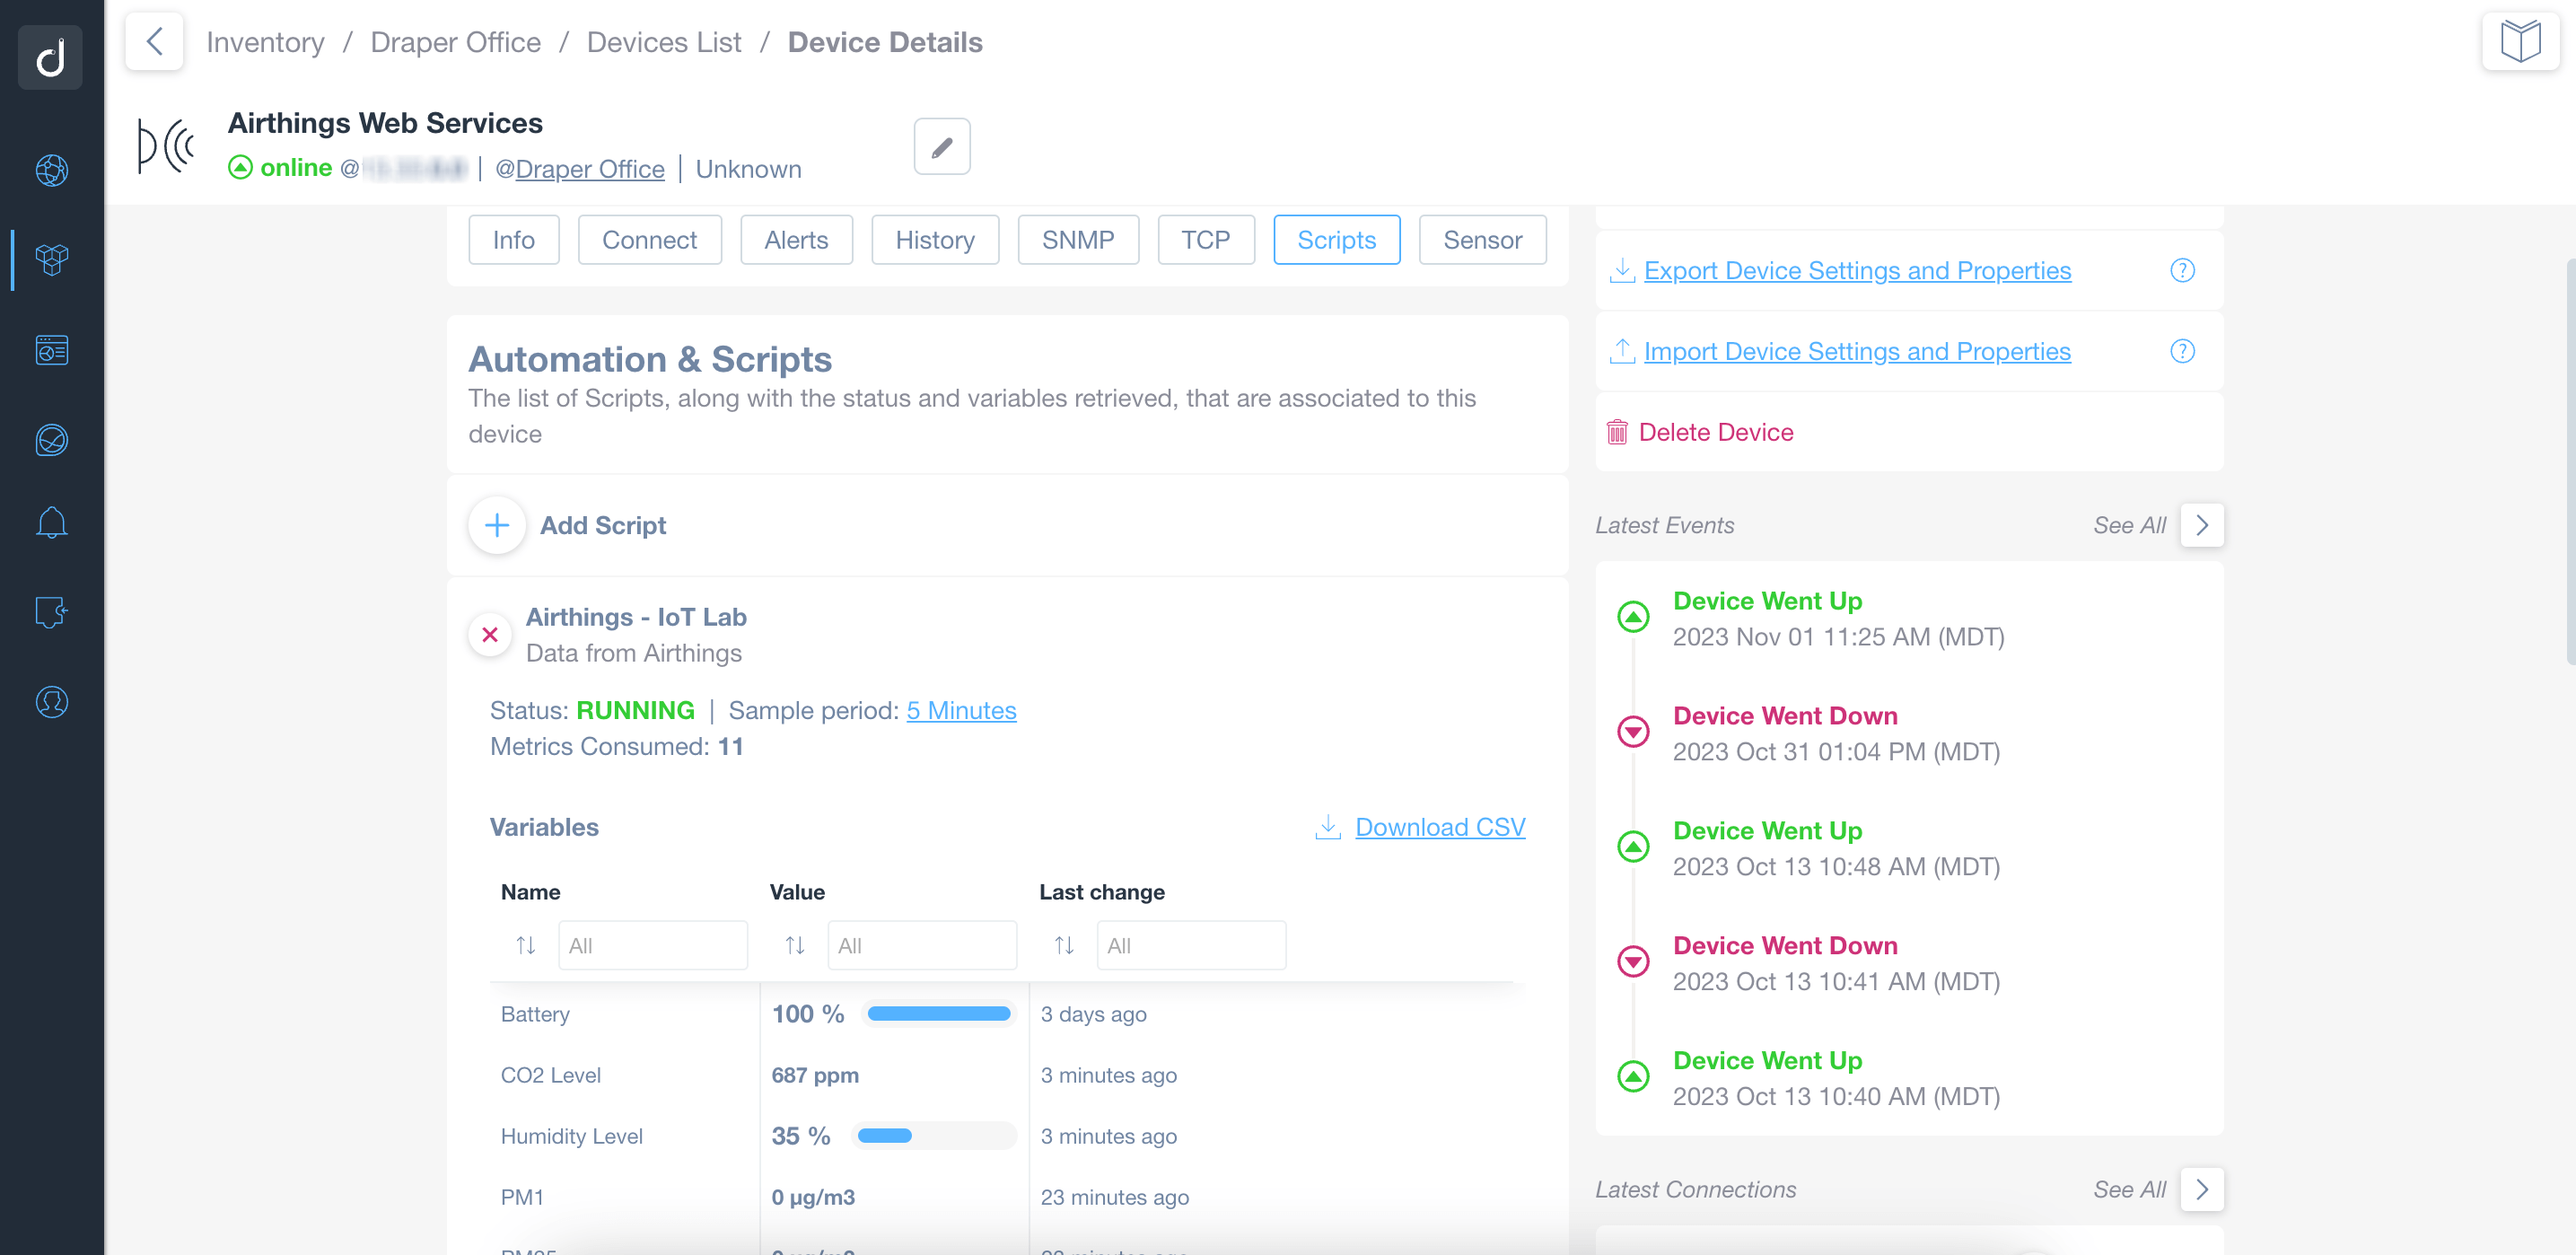This screenshot has width=2576, height=1255.
Task: Edit device name with pencil icon
Action: 942,147
